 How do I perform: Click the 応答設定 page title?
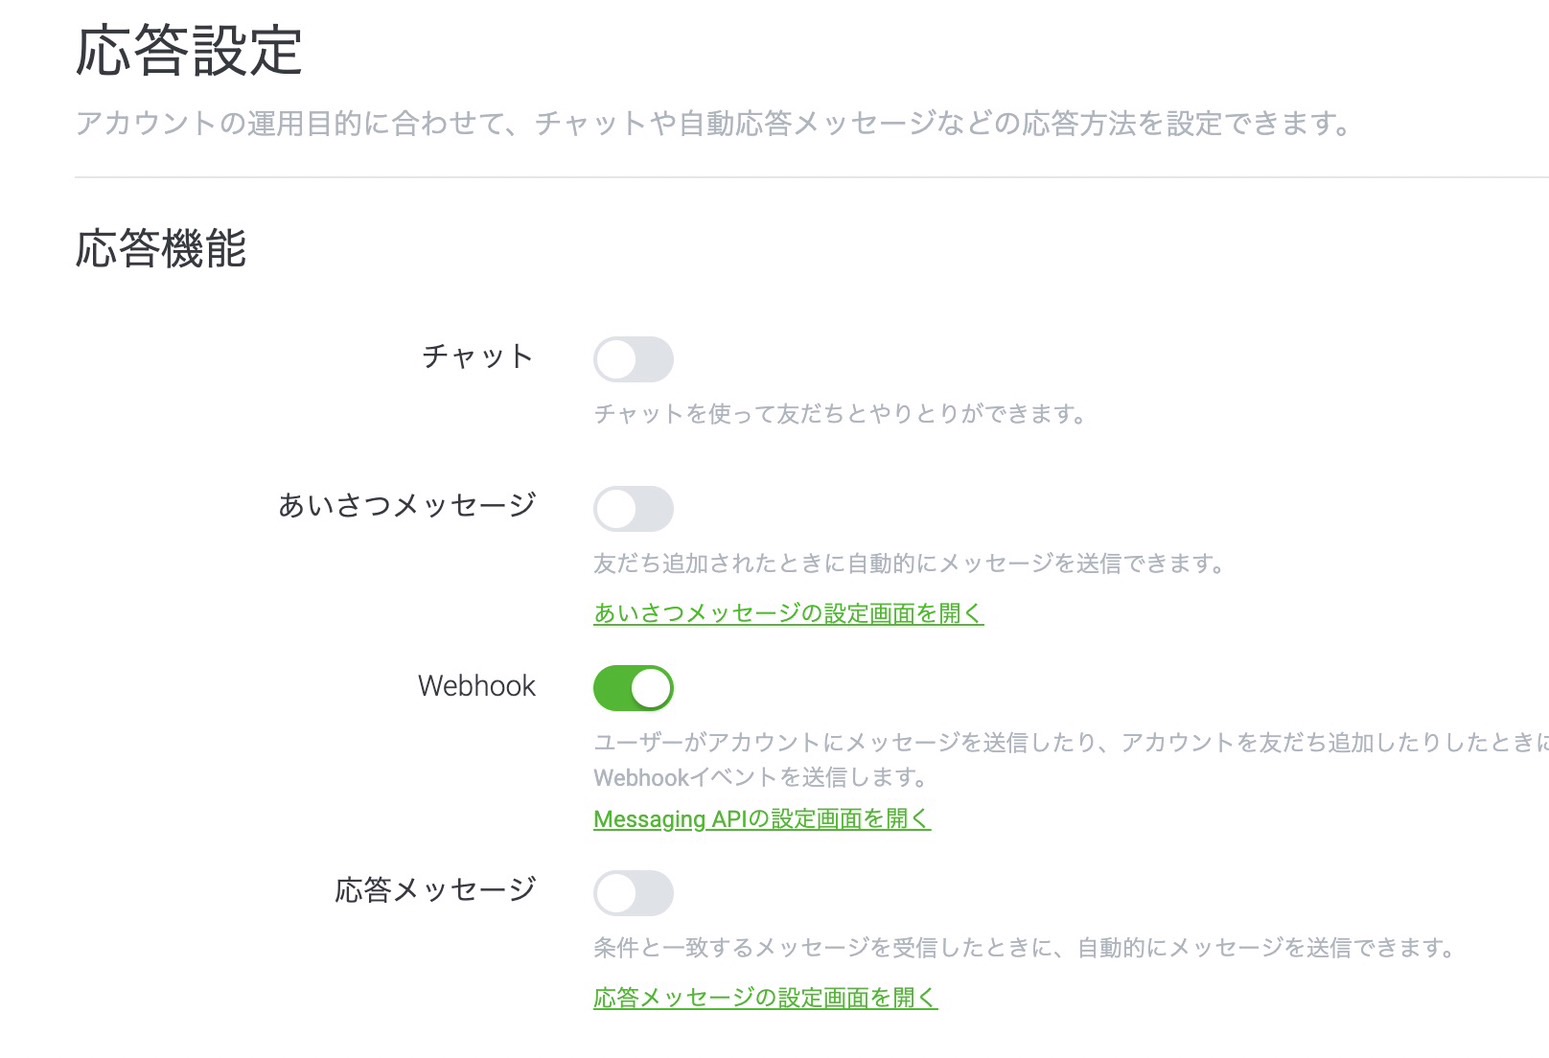coord(189,50)
